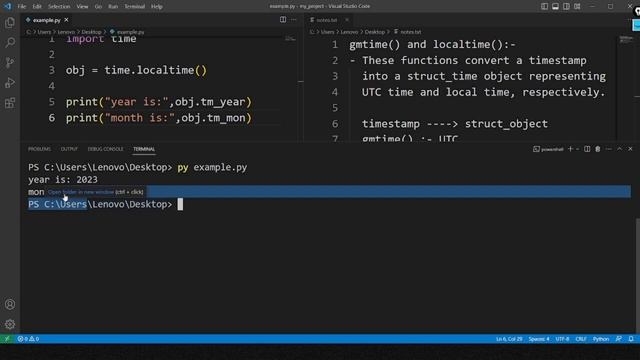Image resolution: width=640 pixels, height=360 pixels.
Task: Open the Customize Layout icon
Action: 577,6
